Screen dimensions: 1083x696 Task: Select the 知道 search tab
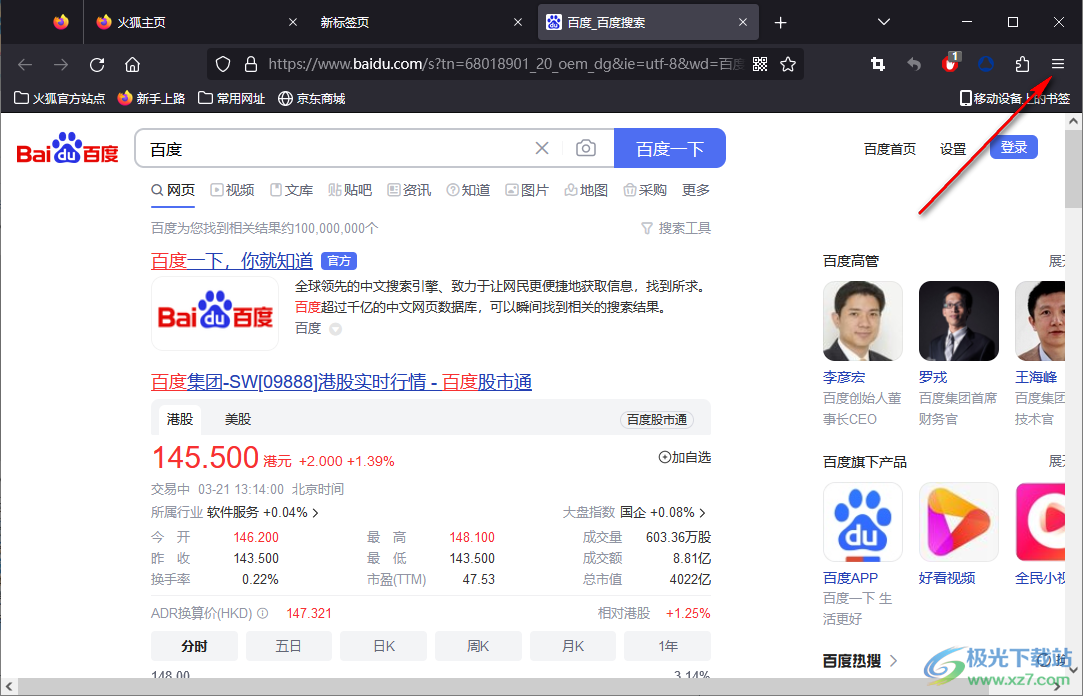point(468,190)
